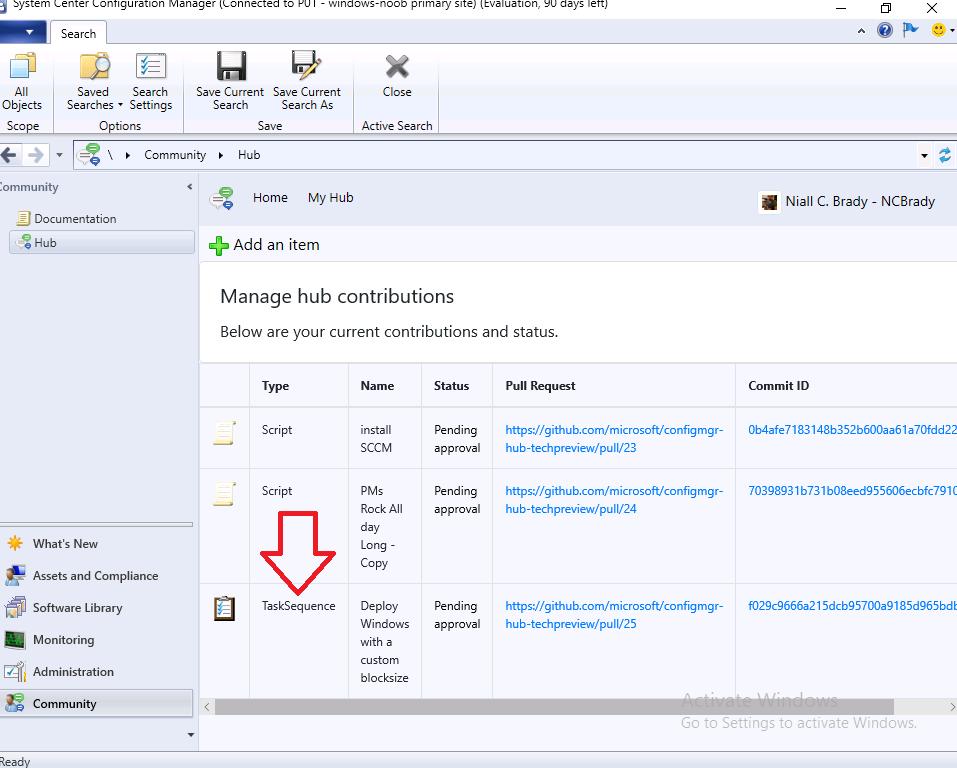Click Save Current Search floppy icon
The height and width of the screenshot is (768, 957).
[x=231, y=66]
